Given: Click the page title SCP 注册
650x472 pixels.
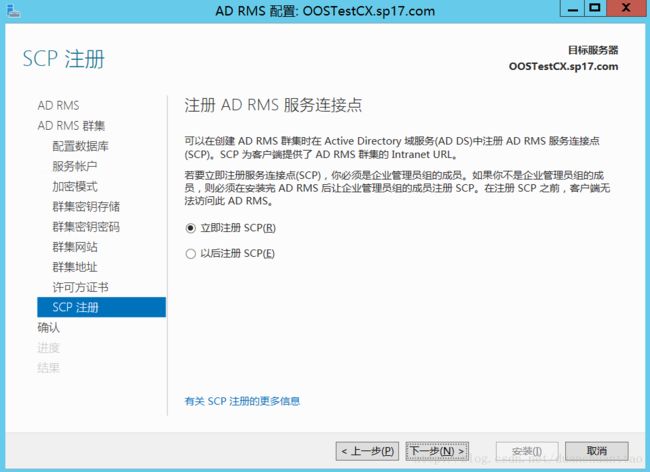Looking at the screenshot, I should 63,58.
